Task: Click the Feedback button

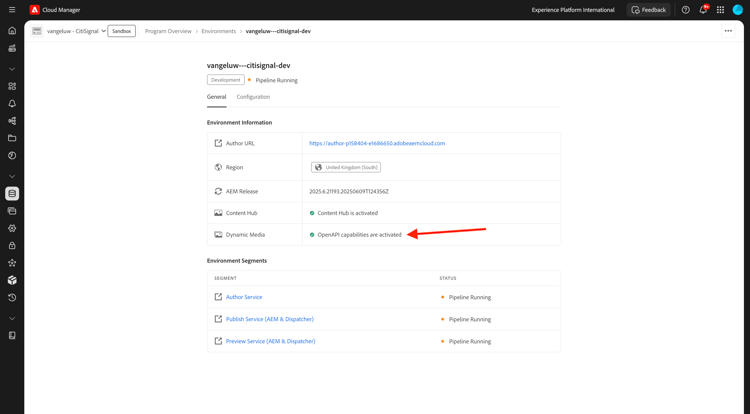Action: pos(648,10)
